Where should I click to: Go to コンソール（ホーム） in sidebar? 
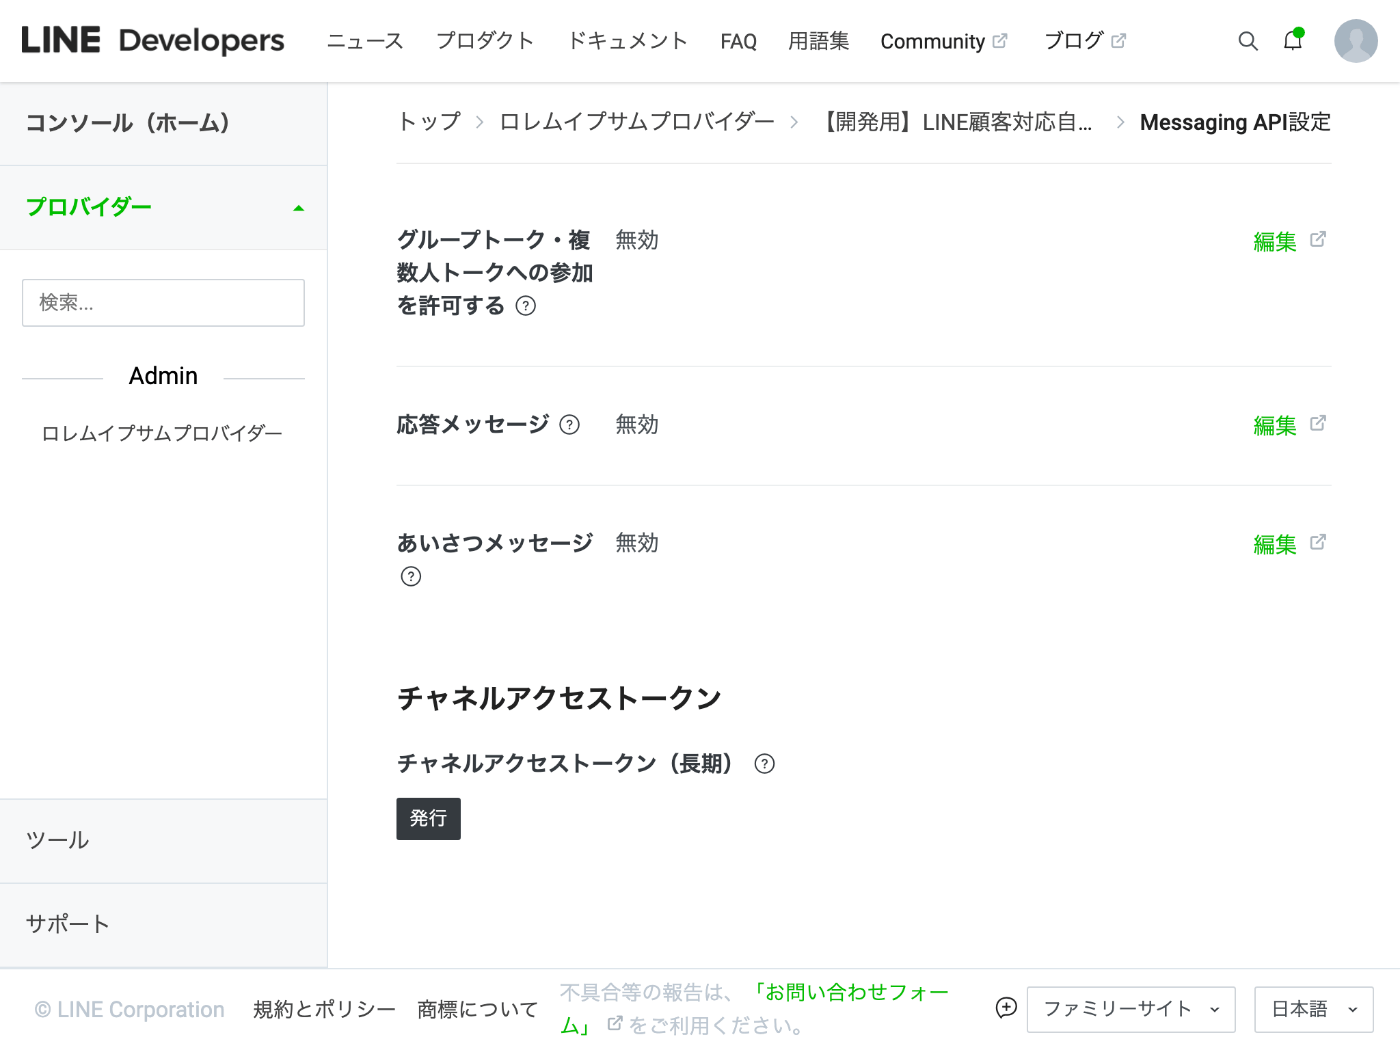(163, 124)
